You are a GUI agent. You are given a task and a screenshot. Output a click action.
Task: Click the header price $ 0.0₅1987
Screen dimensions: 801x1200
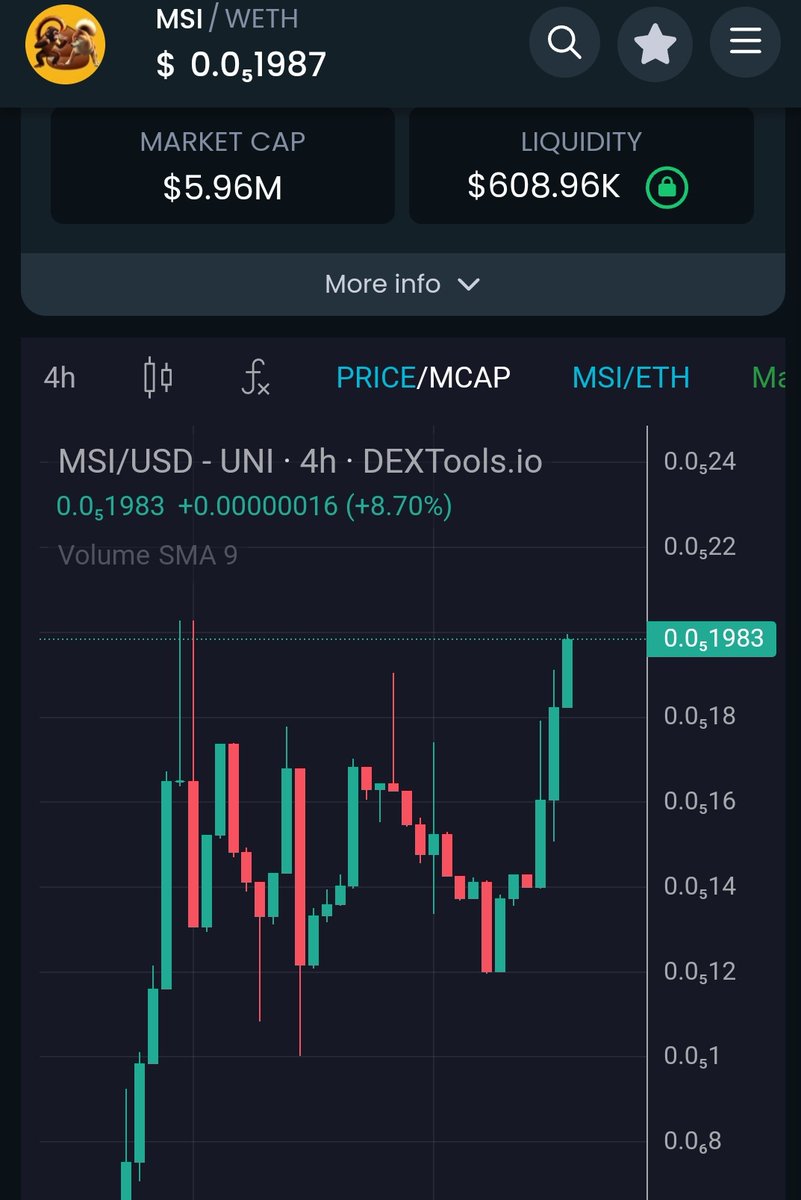[x=241, y=65]
